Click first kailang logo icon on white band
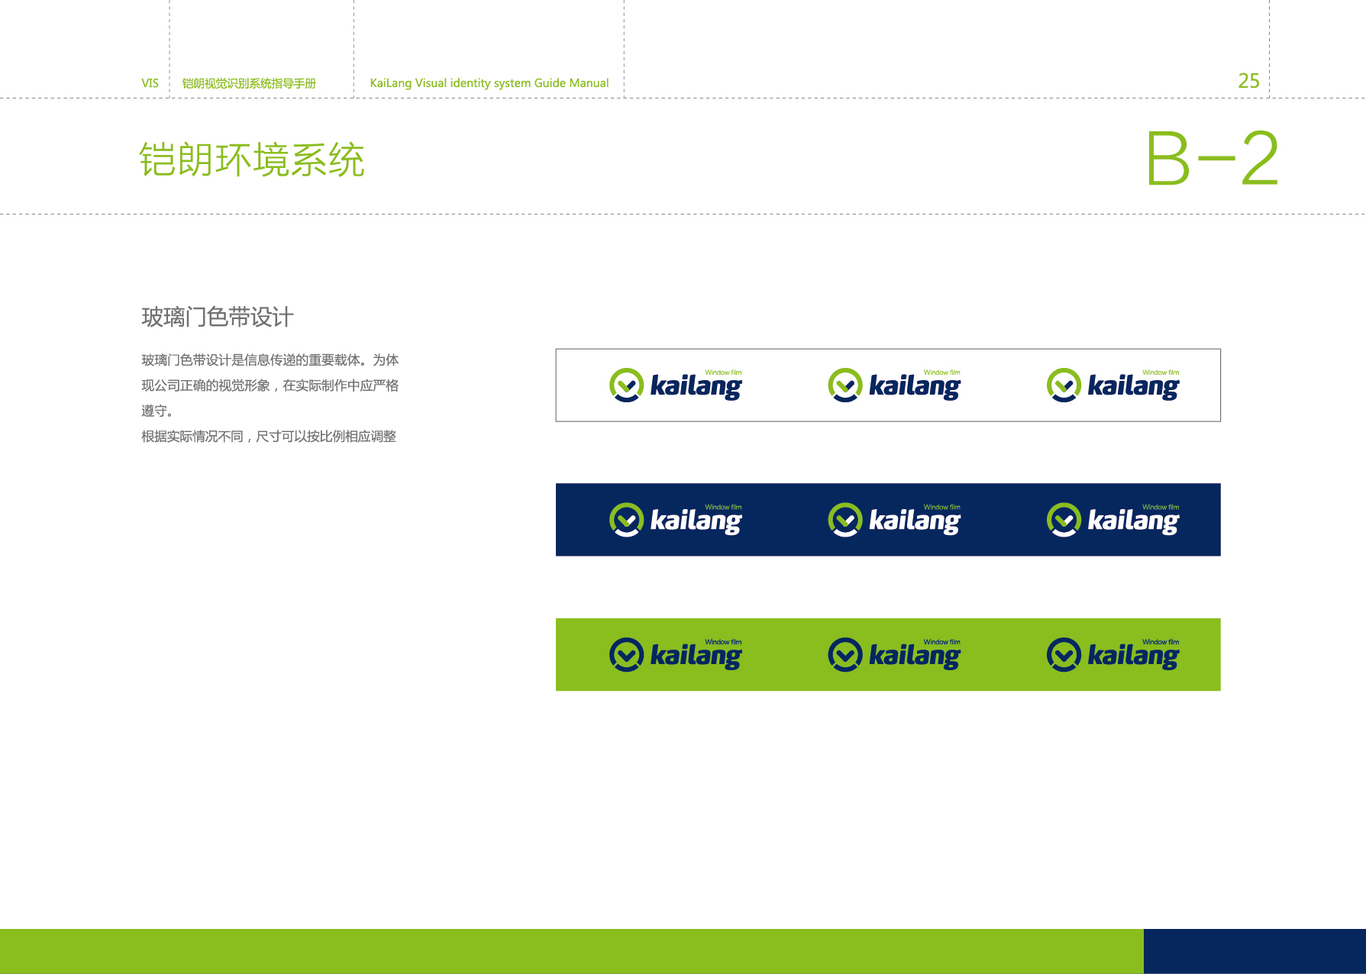Image resolution: width=1366 pixels, height=974 pixels. click(627, 385)
